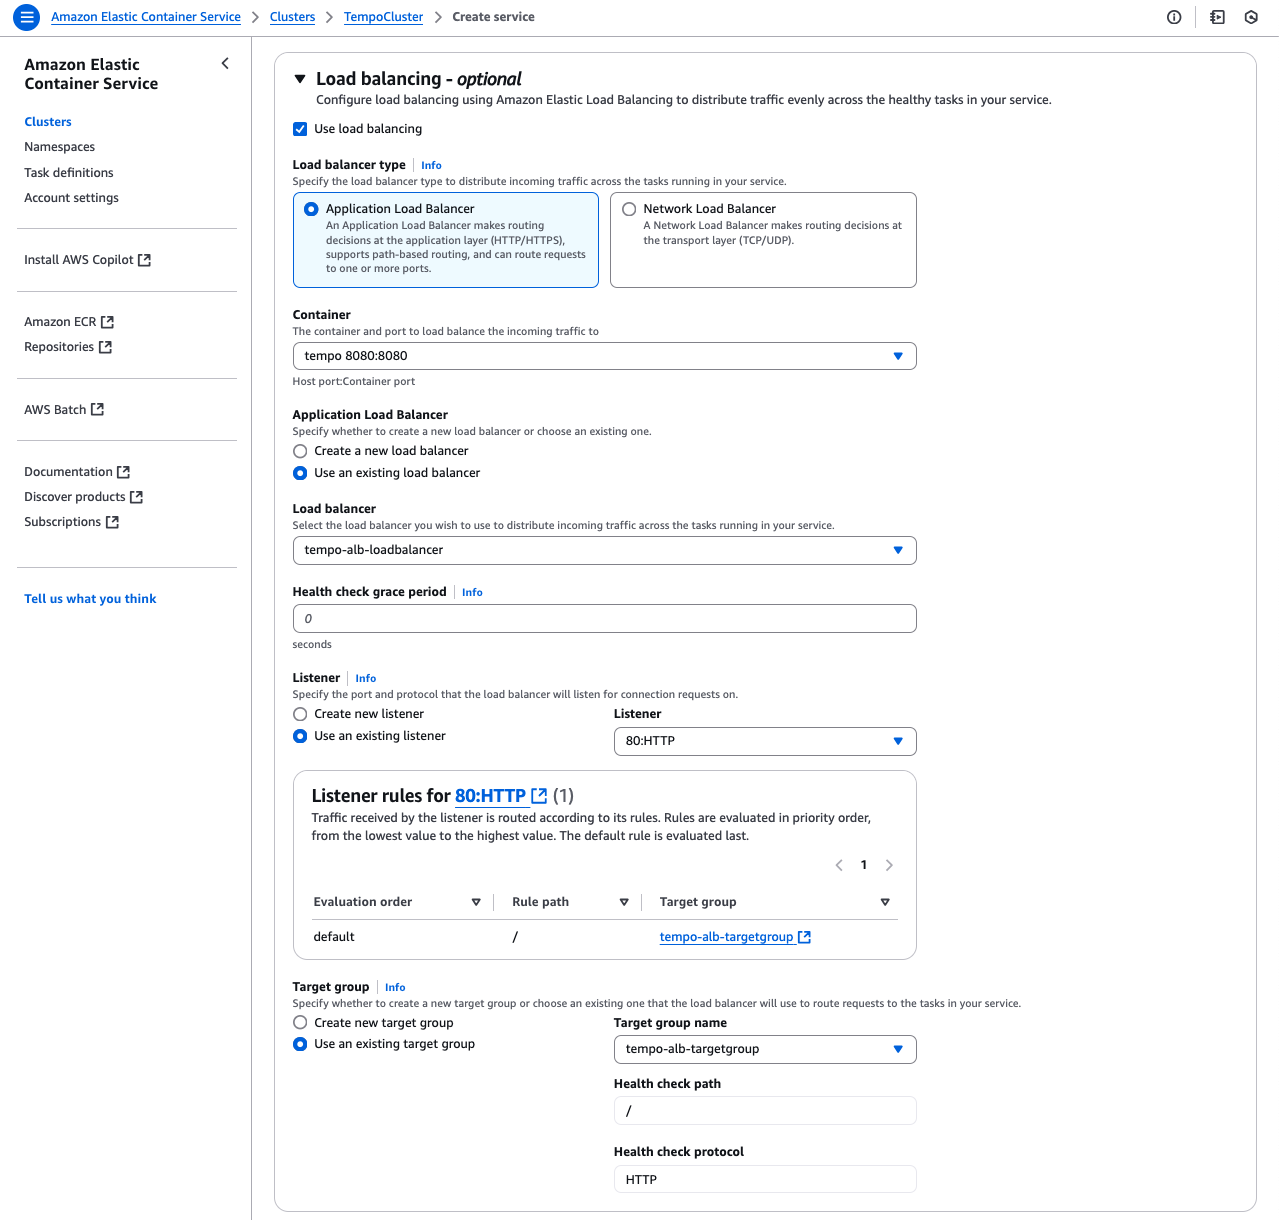Choose Create a new load balancer

coord(300,451)
